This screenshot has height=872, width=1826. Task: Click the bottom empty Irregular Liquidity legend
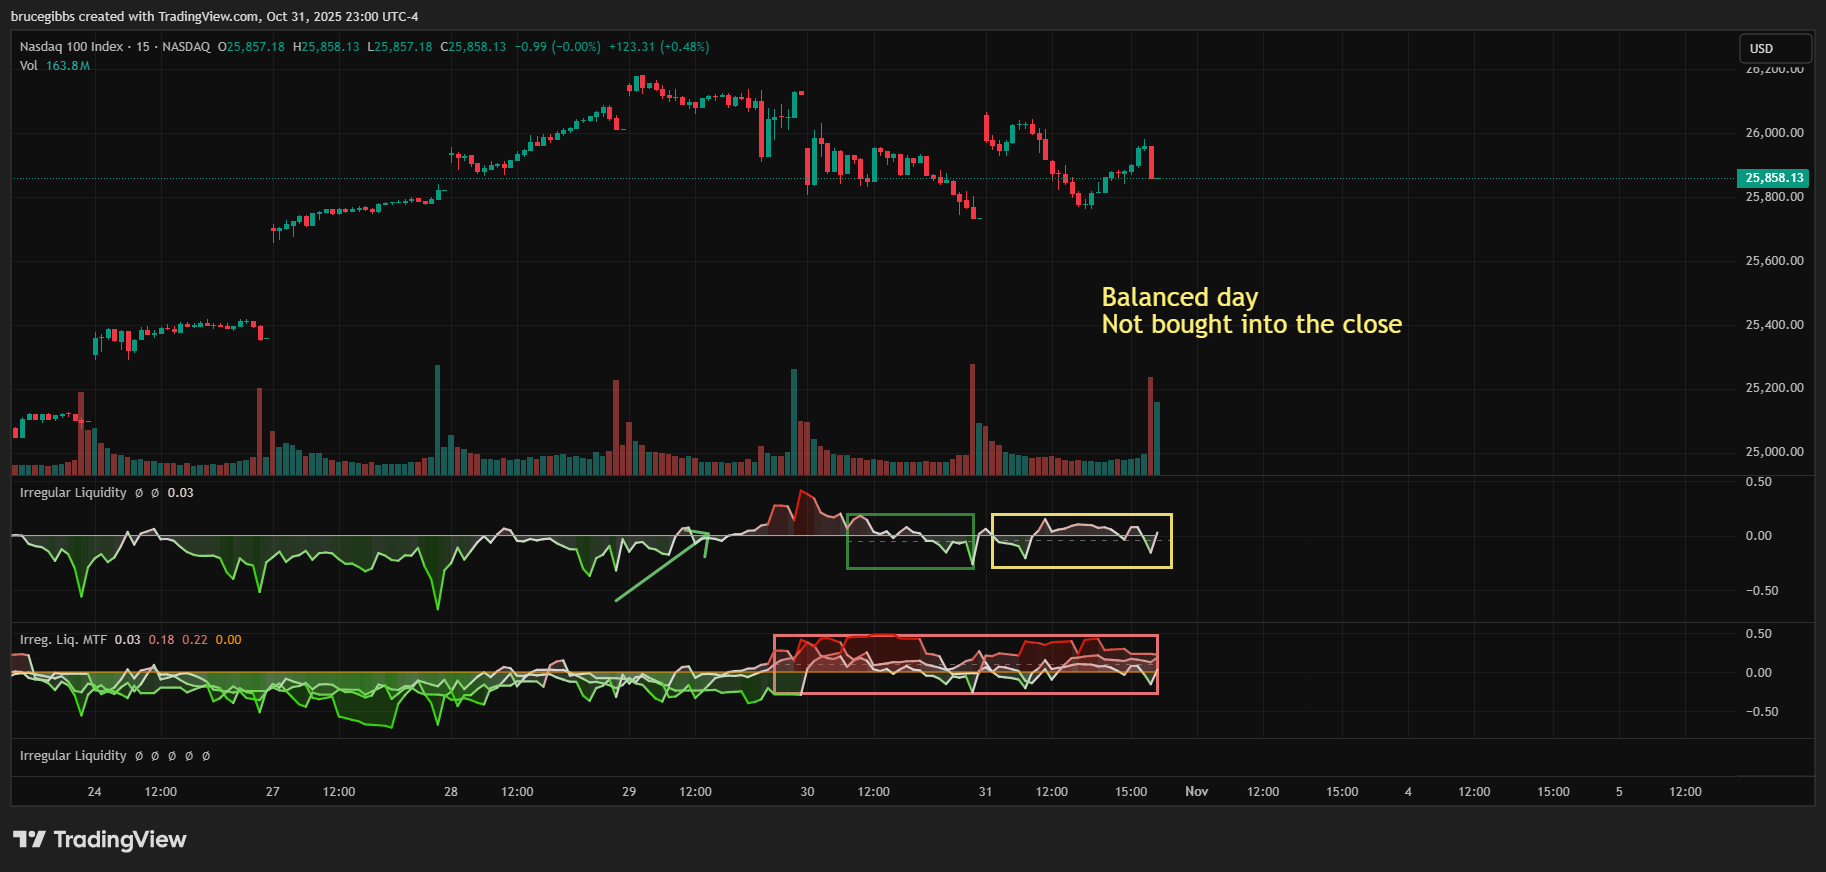(x=73, y=756)
